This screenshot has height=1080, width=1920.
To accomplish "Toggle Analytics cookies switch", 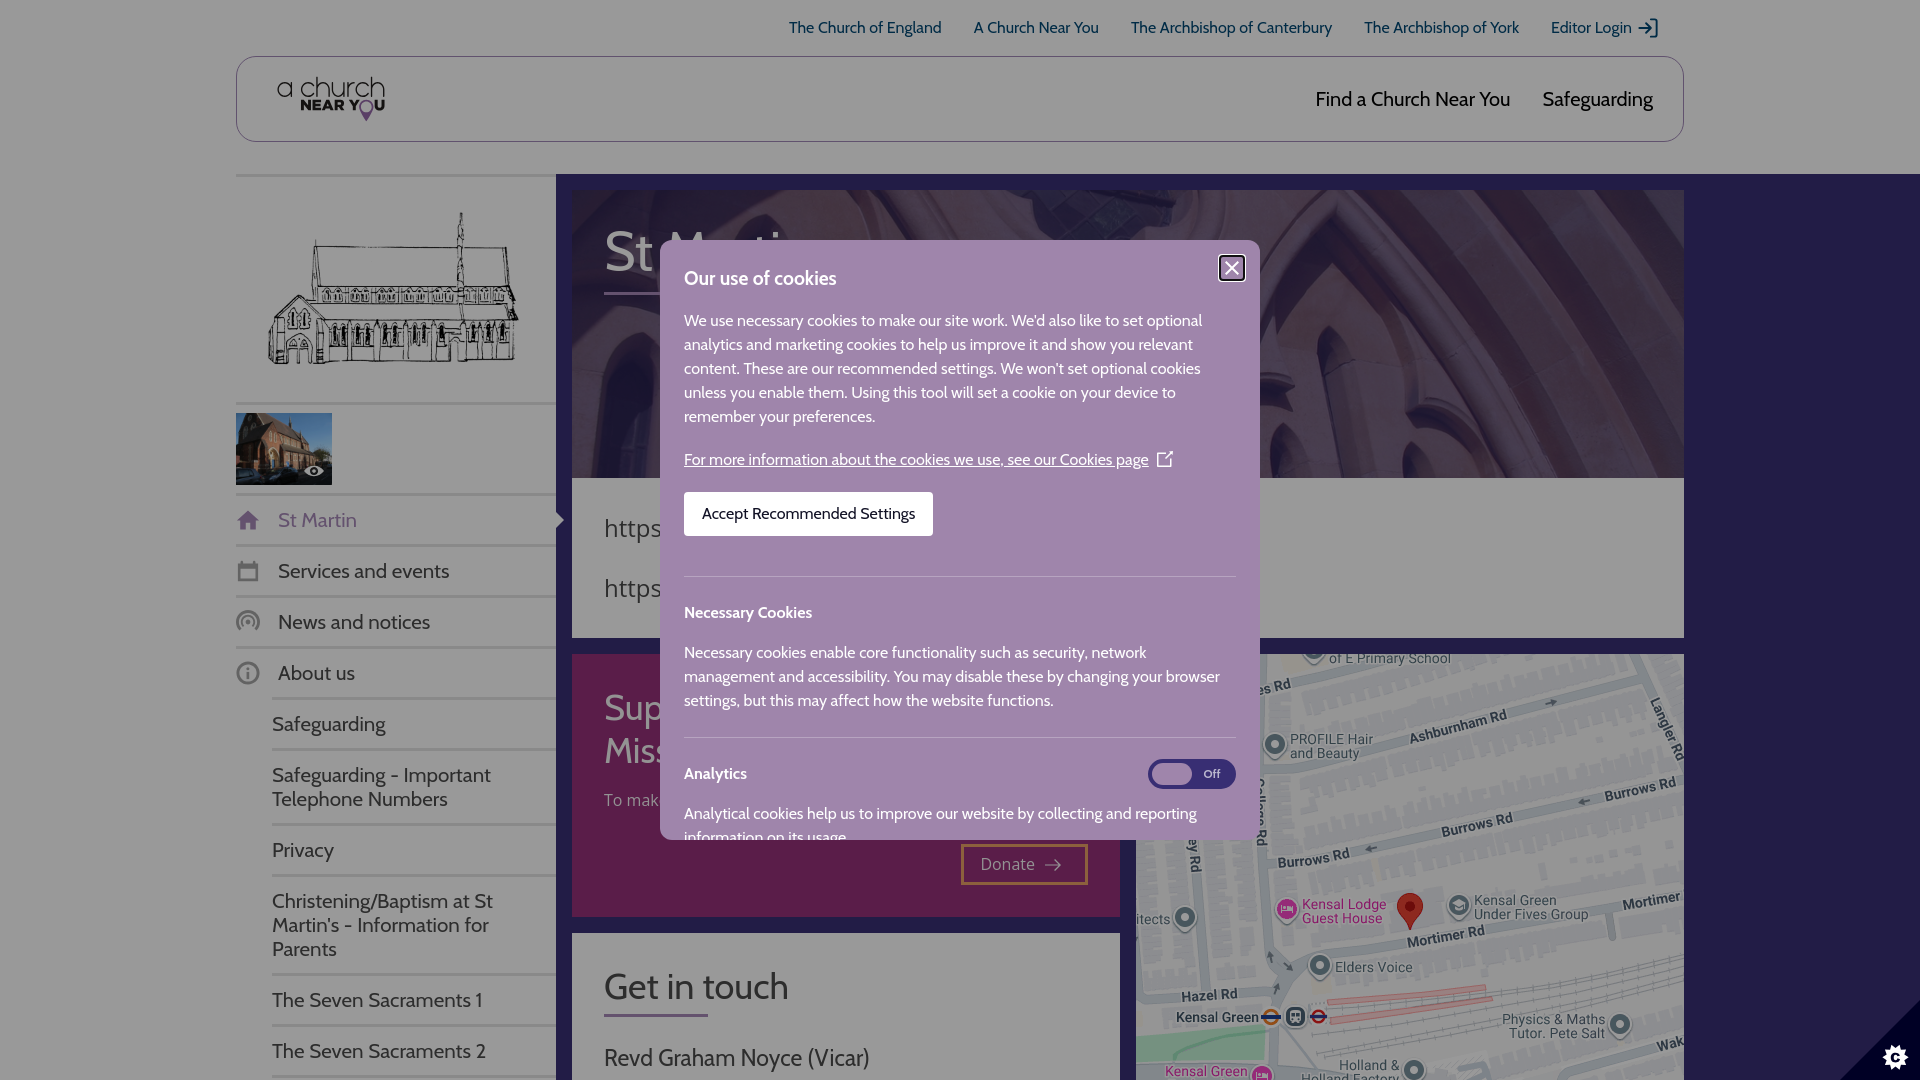I will (1191, 774).
